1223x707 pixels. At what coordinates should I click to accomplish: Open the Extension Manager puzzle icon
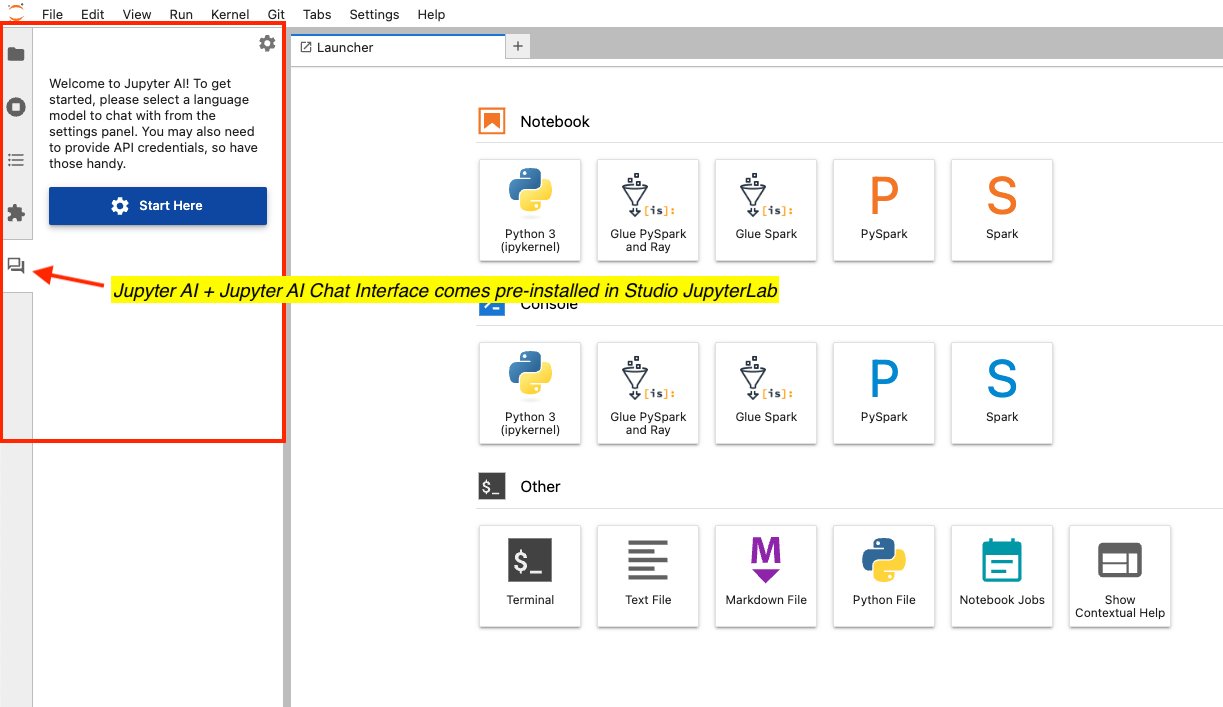[16, 213]
